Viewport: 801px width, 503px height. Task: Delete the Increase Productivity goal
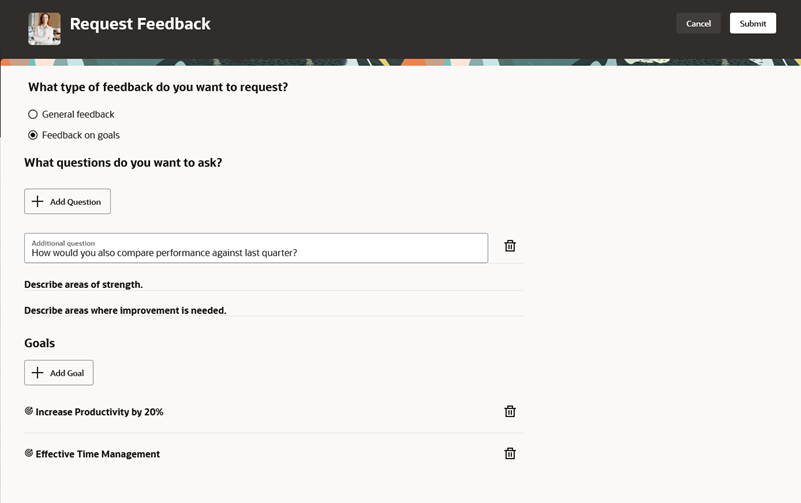[x=510, y=411]
